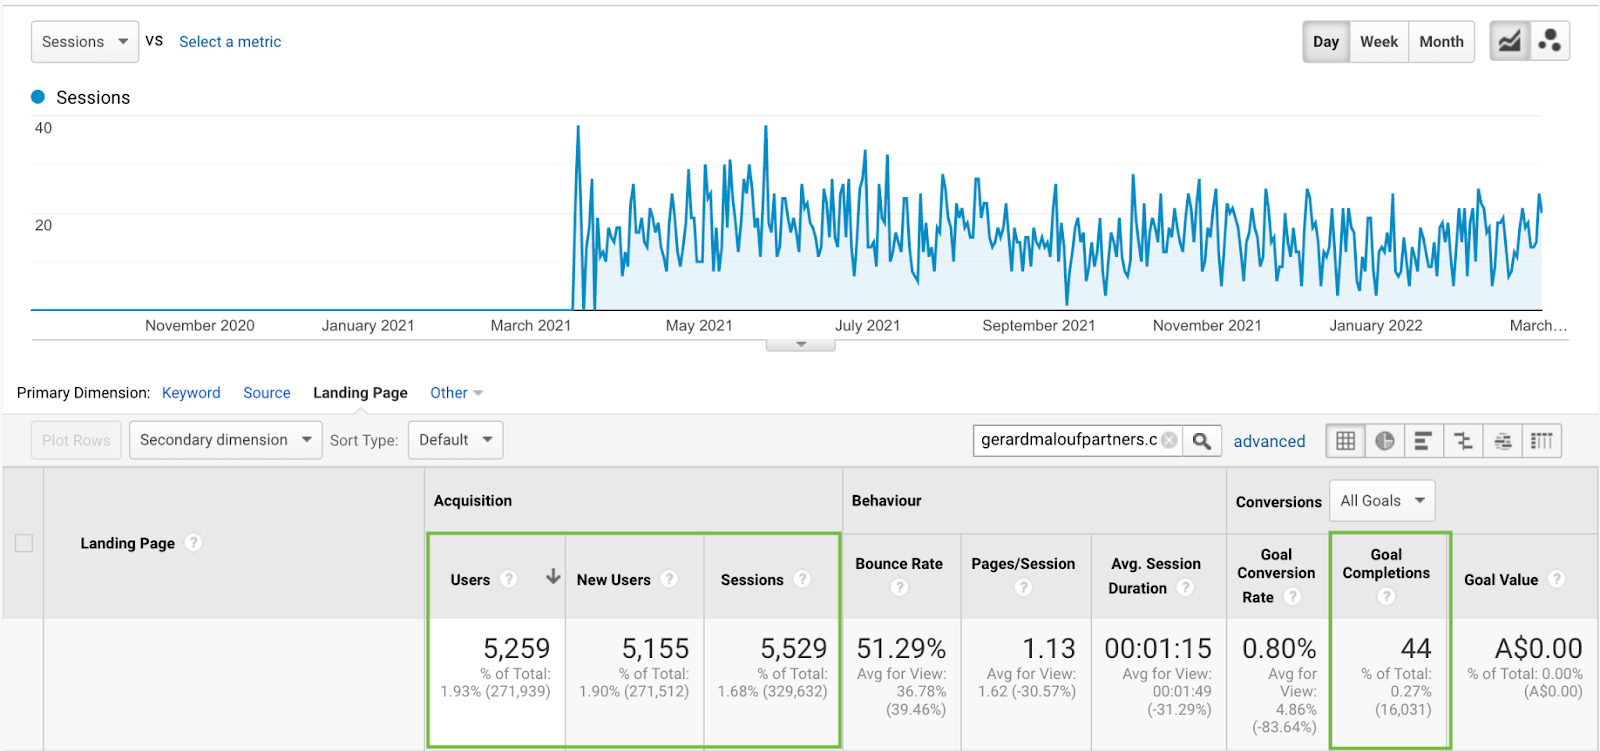Image resolution: width=1600 pixels, height=751 pixels.
Task: Switch to the line chart view icon
Action: [1509, 41]
